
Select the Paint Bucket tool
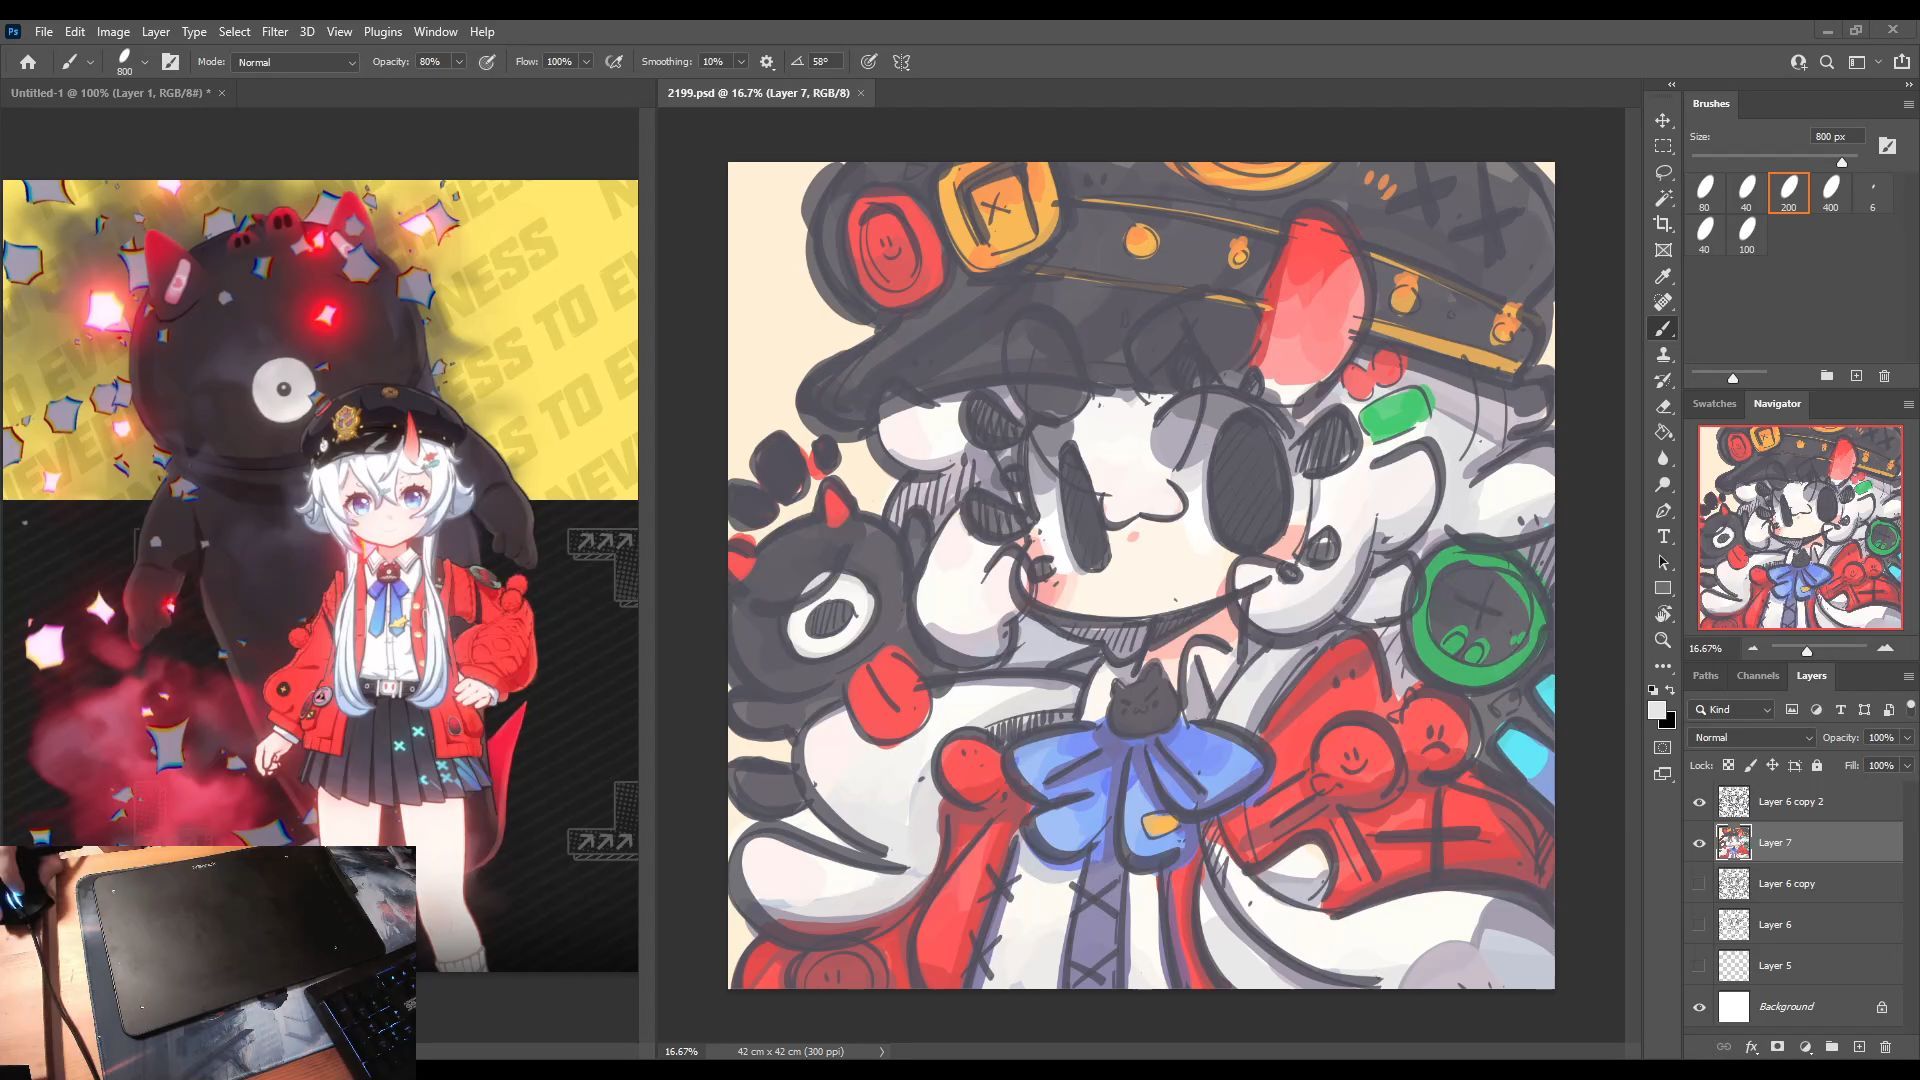click(1663, 432)
